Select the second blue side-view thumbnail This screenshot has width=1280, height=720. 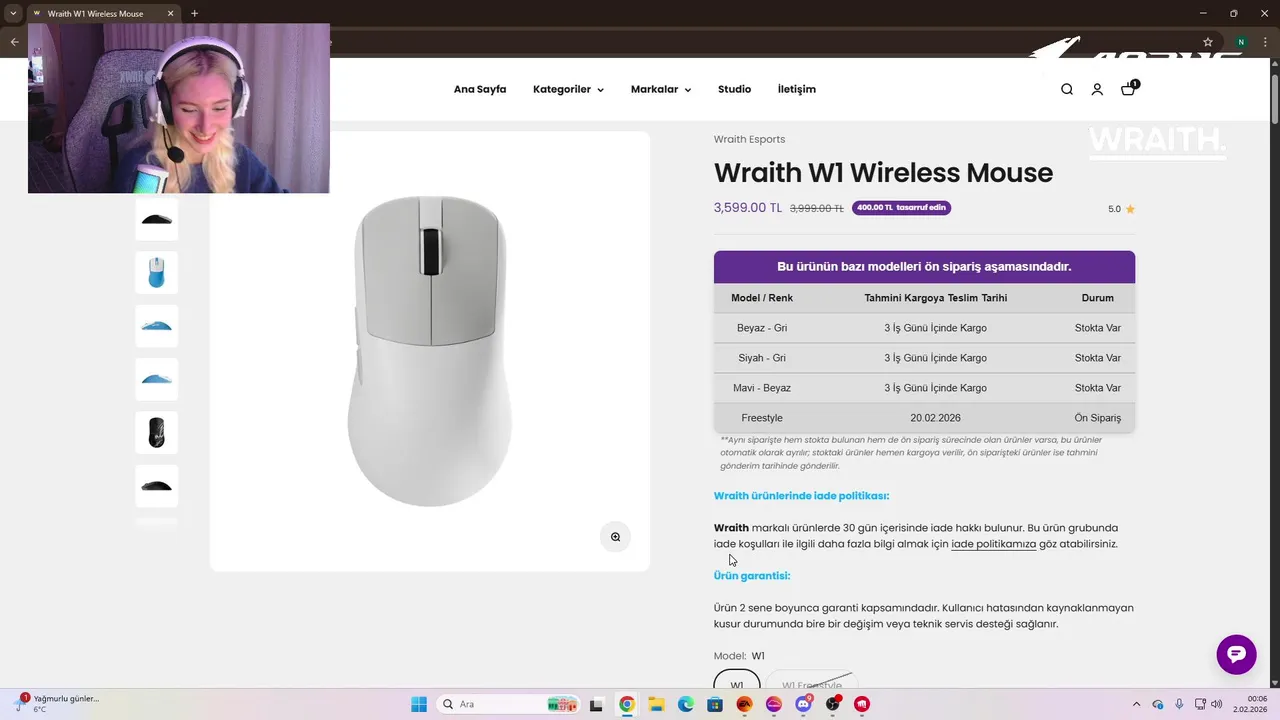156,379
